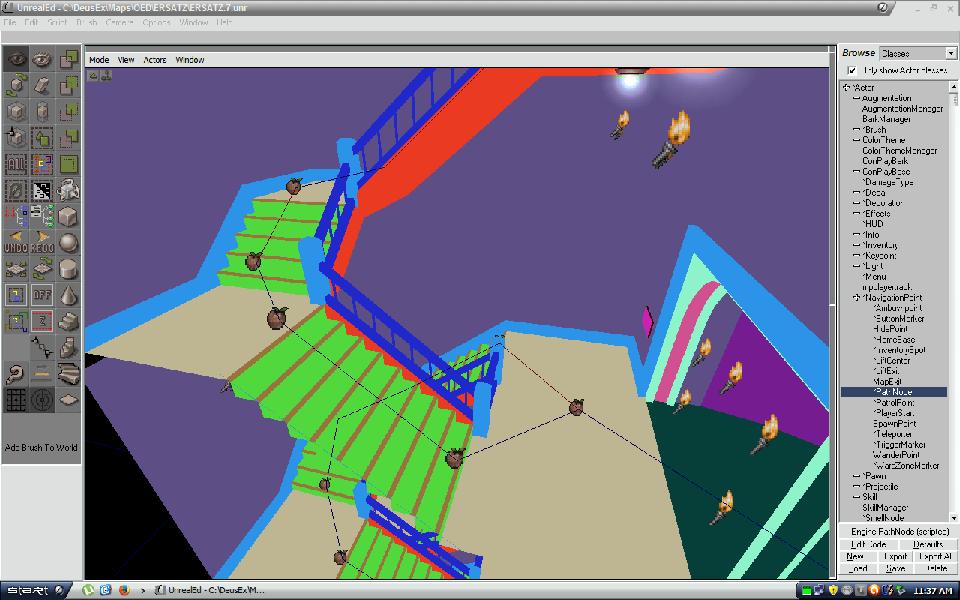Select the Brush Sheer tool
960x600 pixels.
point(42,85)
